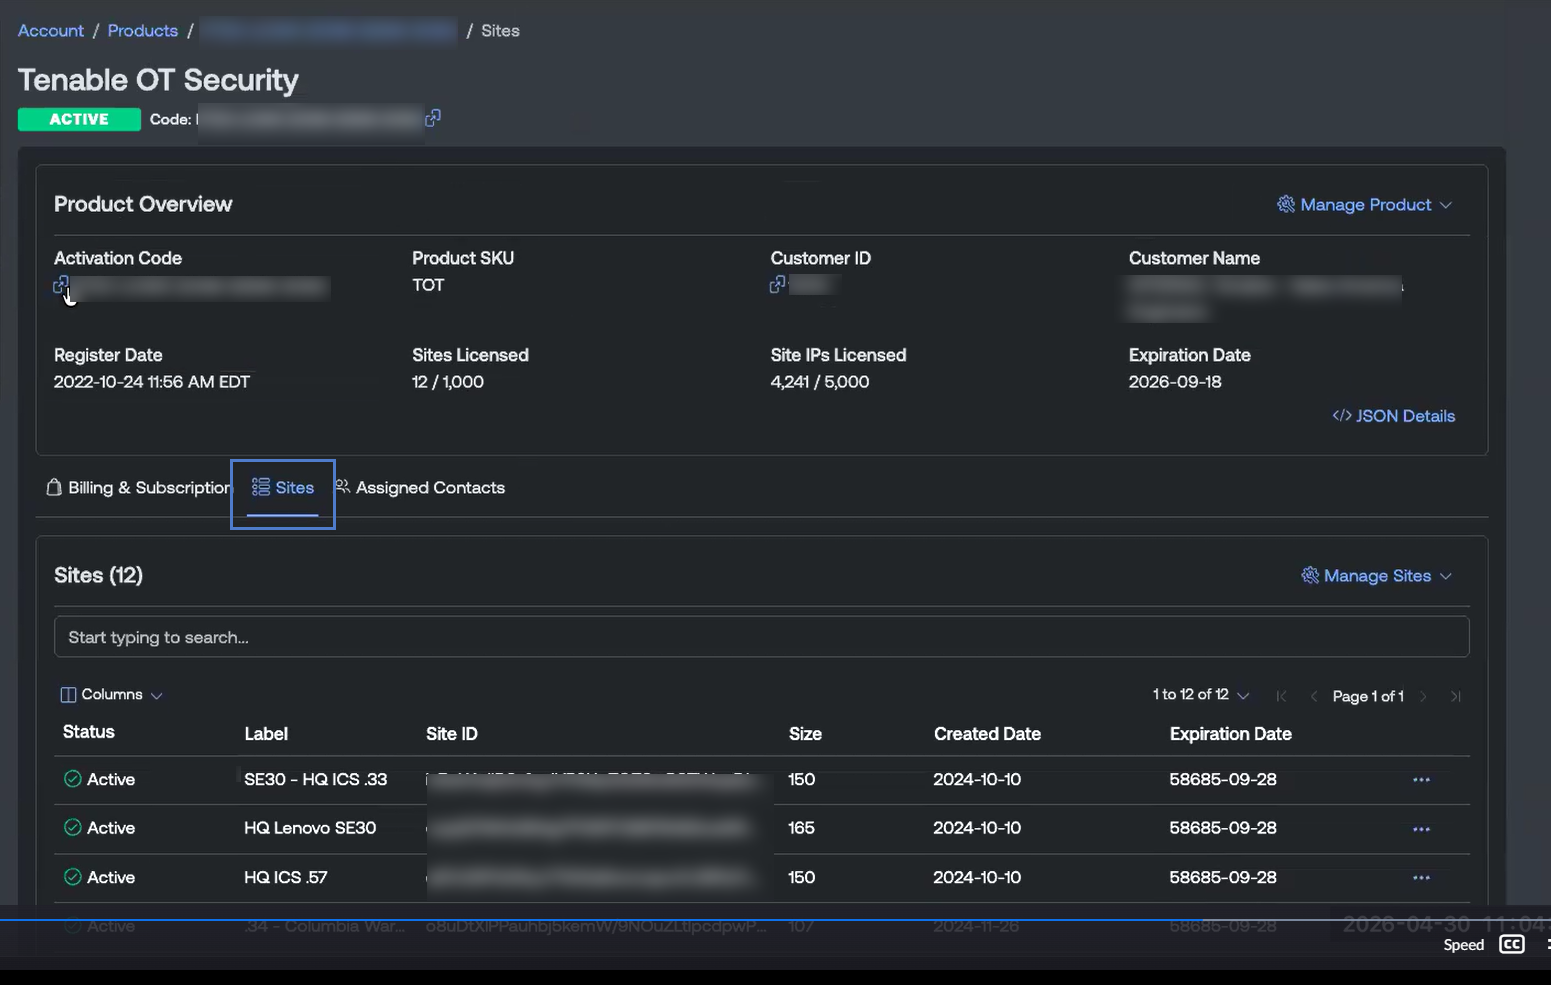The width and height of the screenshot is (1551, 985).
Task: Click the Active status icon for HQ Lenovo SE30
Action: (72, 828)
